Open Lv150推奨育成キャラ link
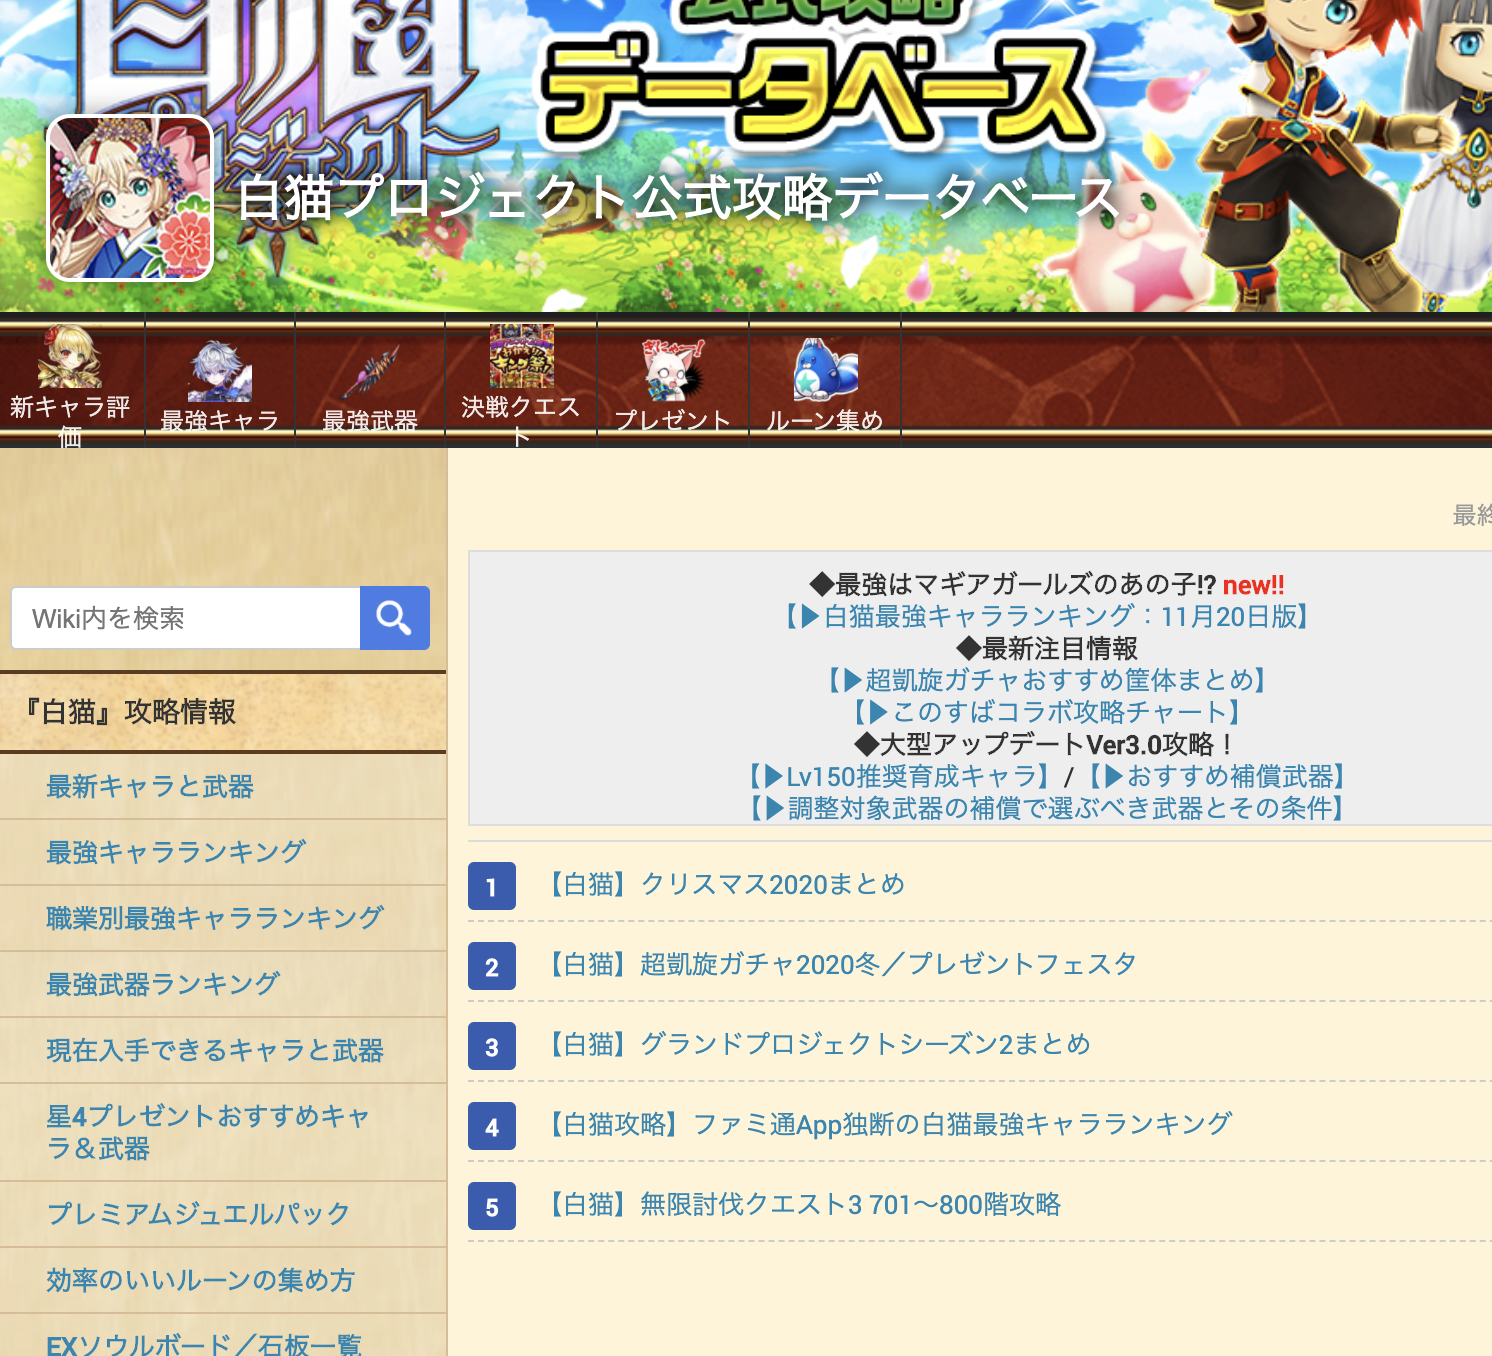 coord(900,776)
